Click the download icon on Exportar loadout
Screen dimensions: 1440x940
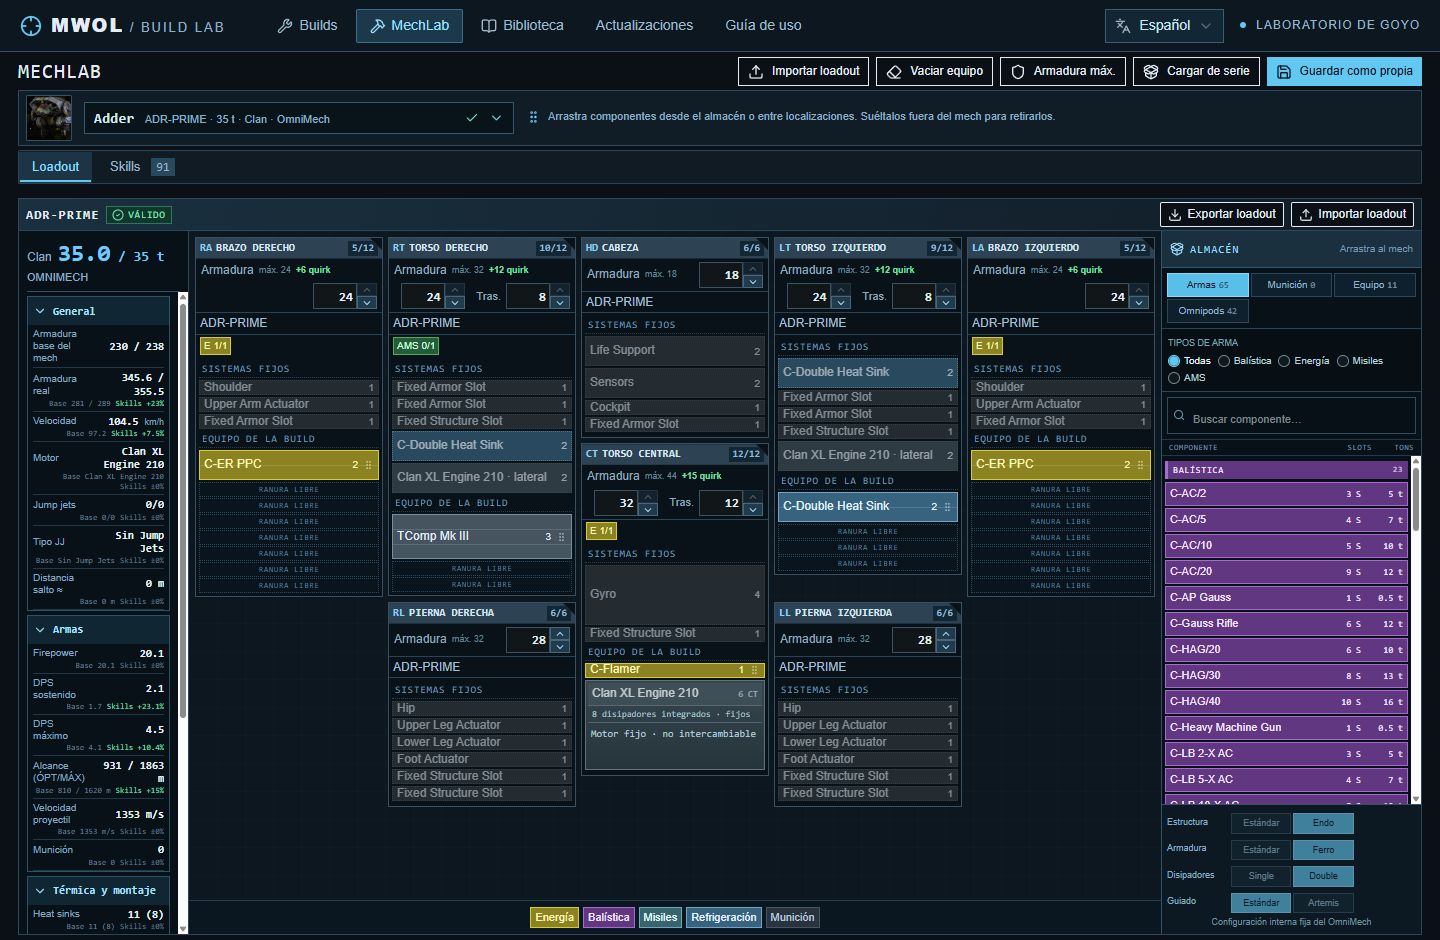[1173, 214]
